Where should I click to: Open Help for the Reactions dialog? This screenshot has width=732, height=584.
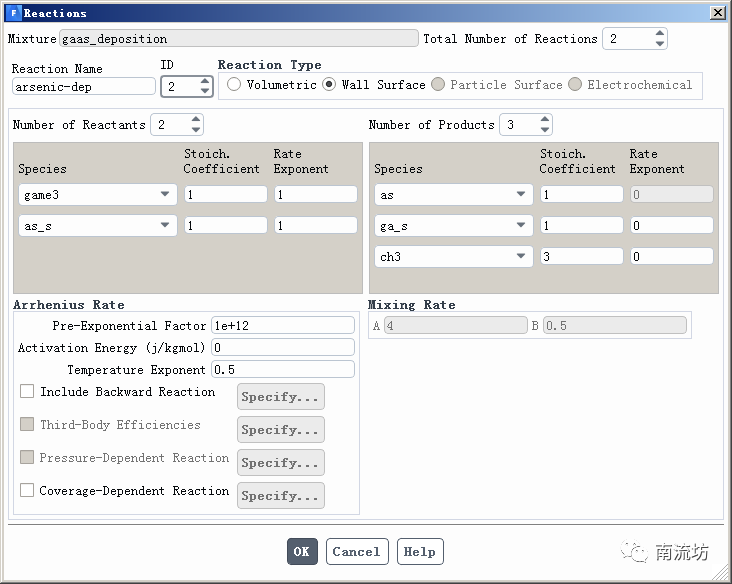pos(419,552)
